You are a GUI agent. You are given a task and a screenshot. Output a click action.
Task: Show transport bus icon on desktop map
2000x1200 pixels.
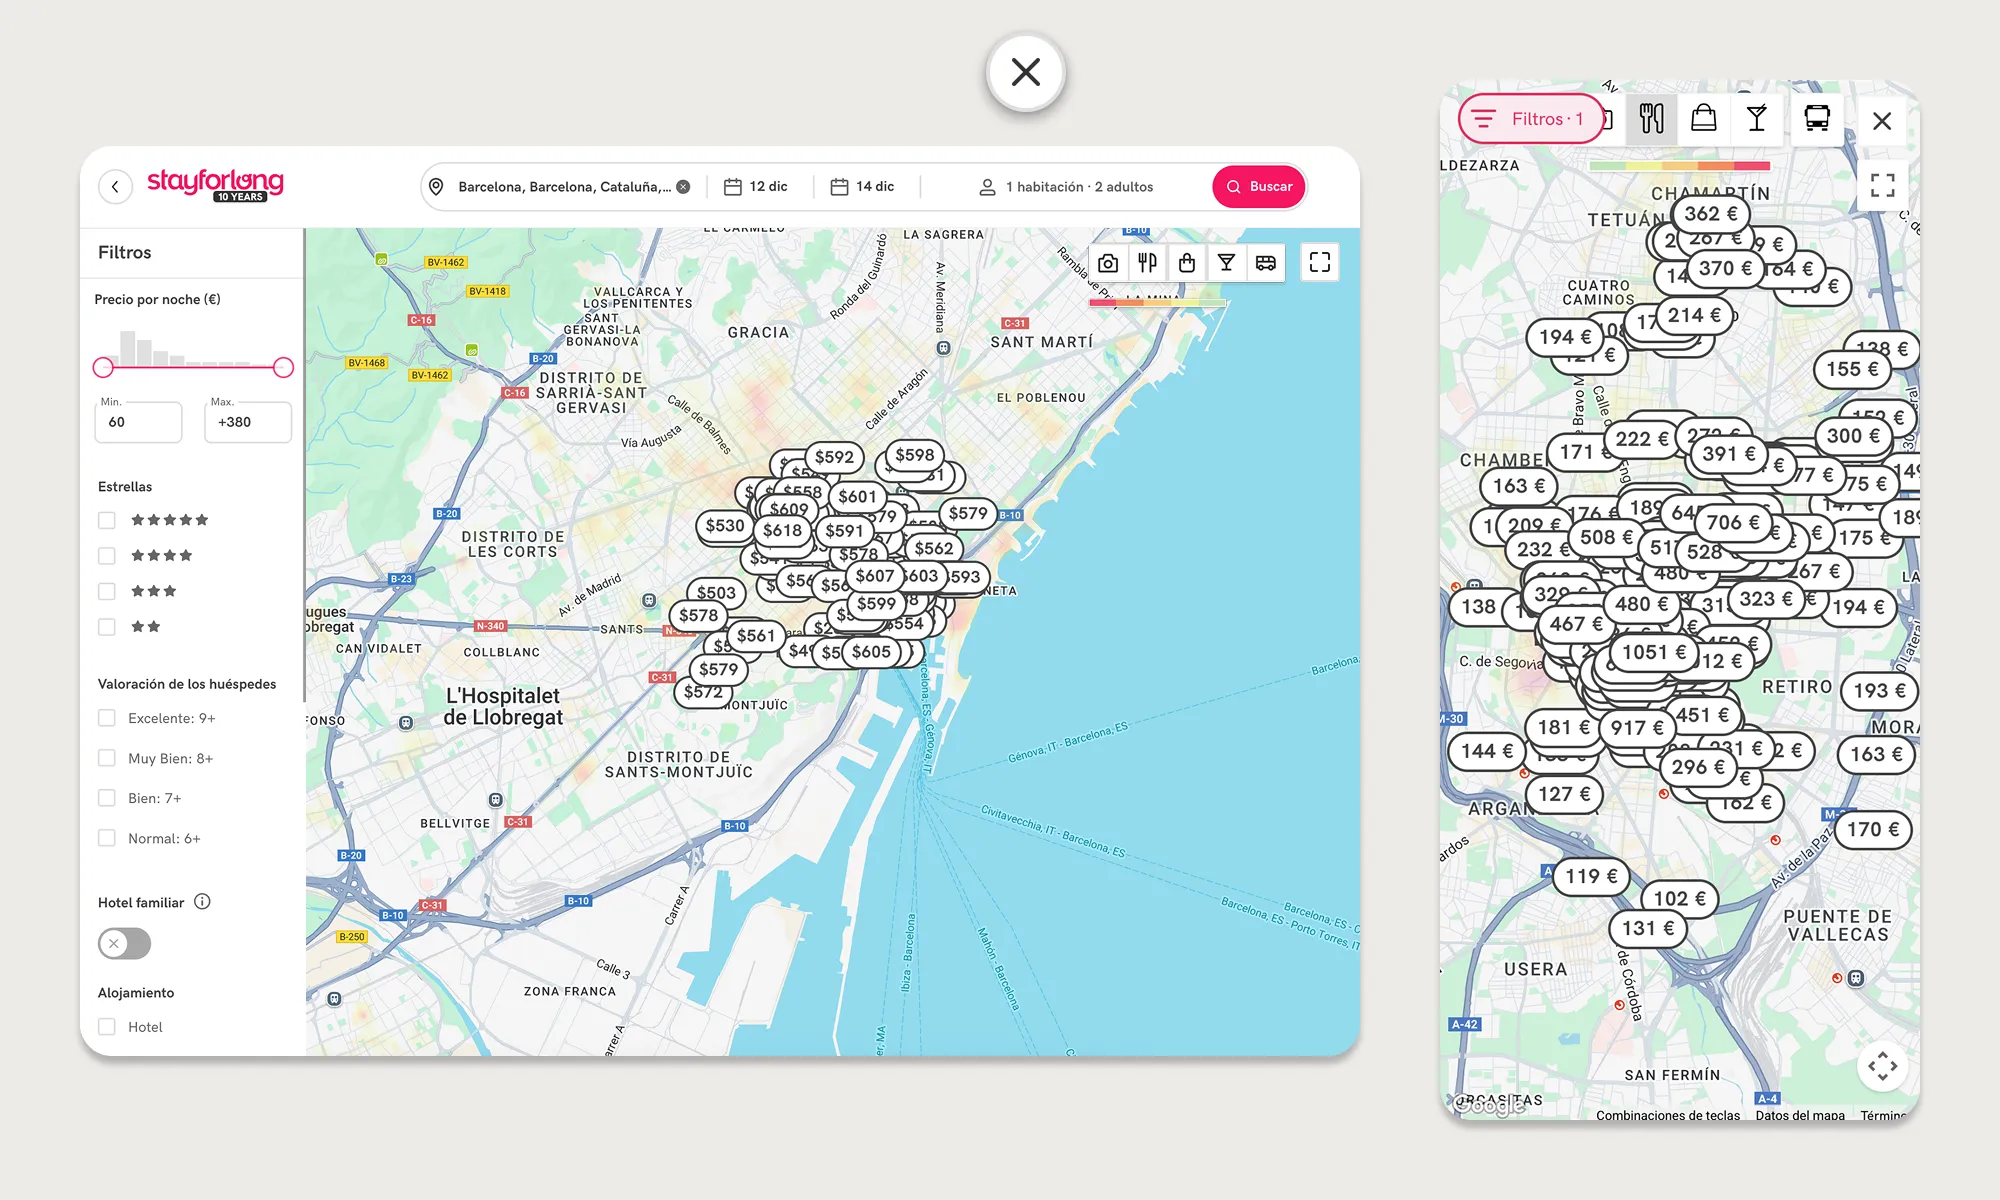coord(1266,263)
